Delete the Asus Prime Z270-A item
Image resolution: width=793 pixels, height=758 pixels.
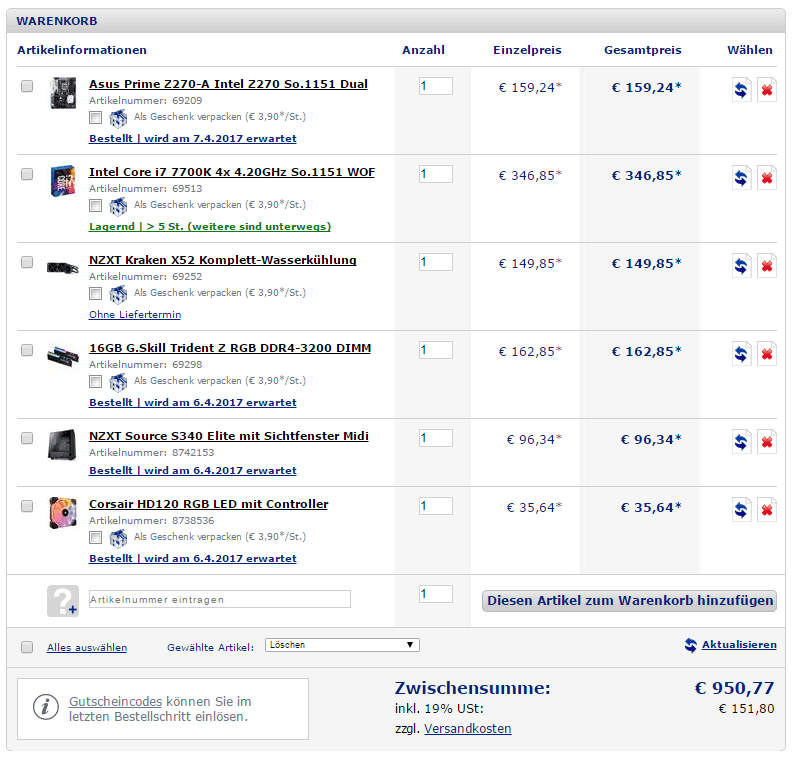click(767, 91)
